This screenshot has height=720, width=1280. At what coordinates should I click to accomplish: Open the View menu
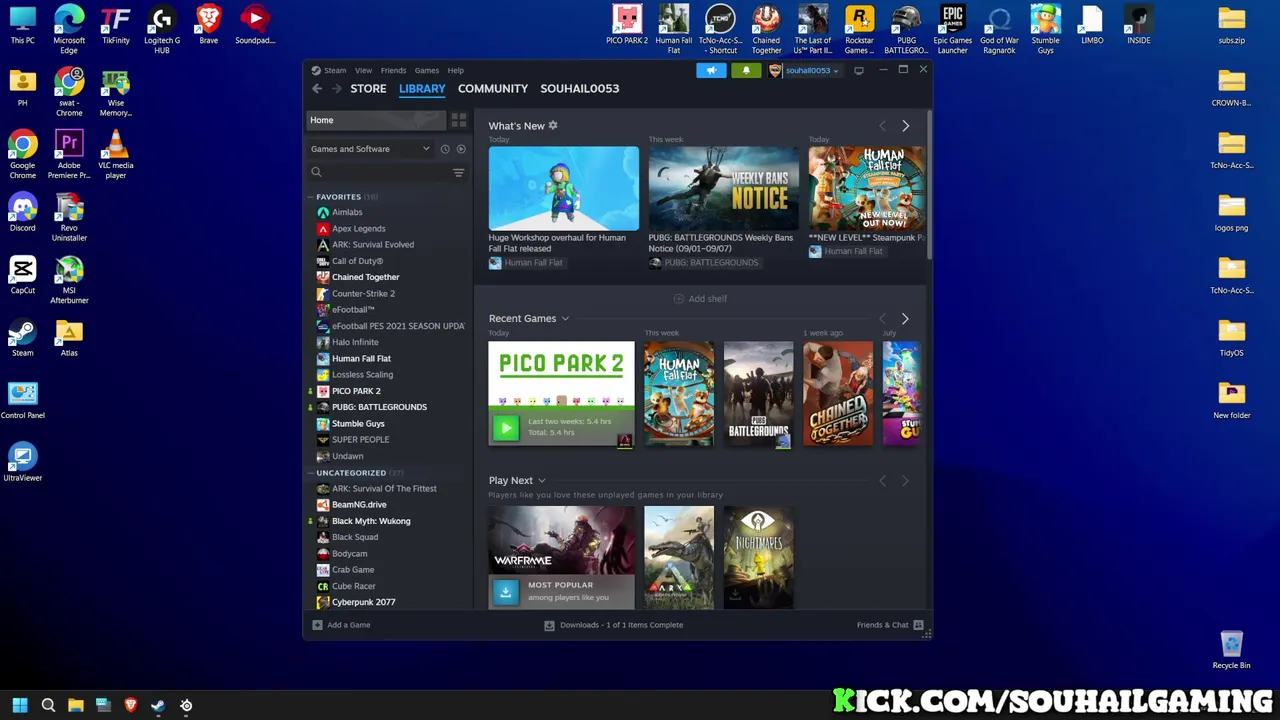pos(363,70)
